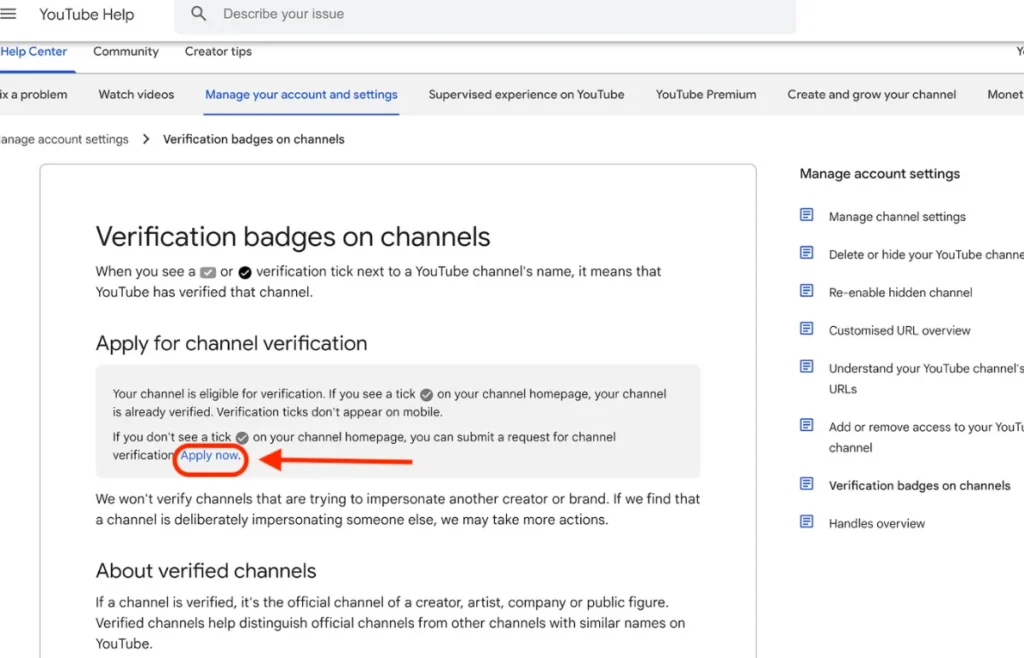
Task: Open Add or remove access article
Action: (x=926, y=437)
